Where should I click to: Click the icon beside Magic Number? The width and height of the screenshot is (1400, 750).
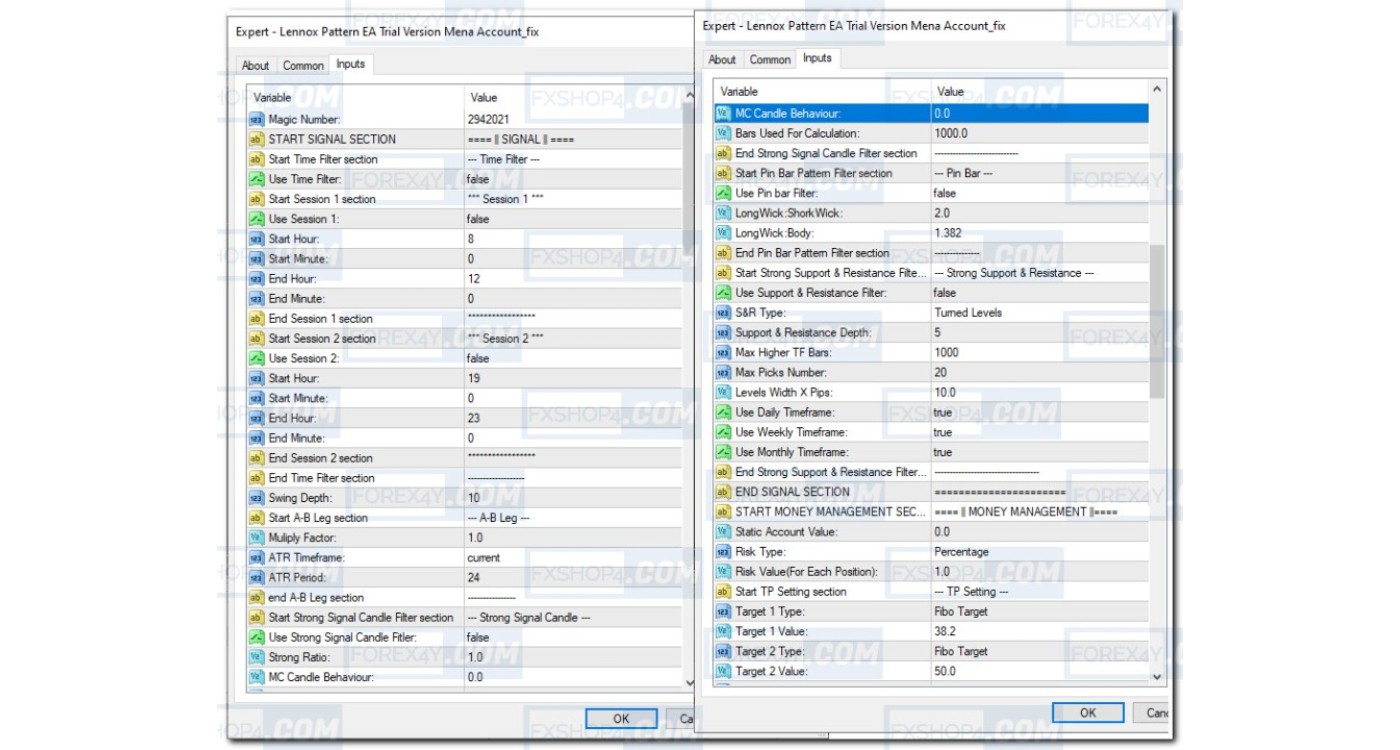tap(256, 119)
